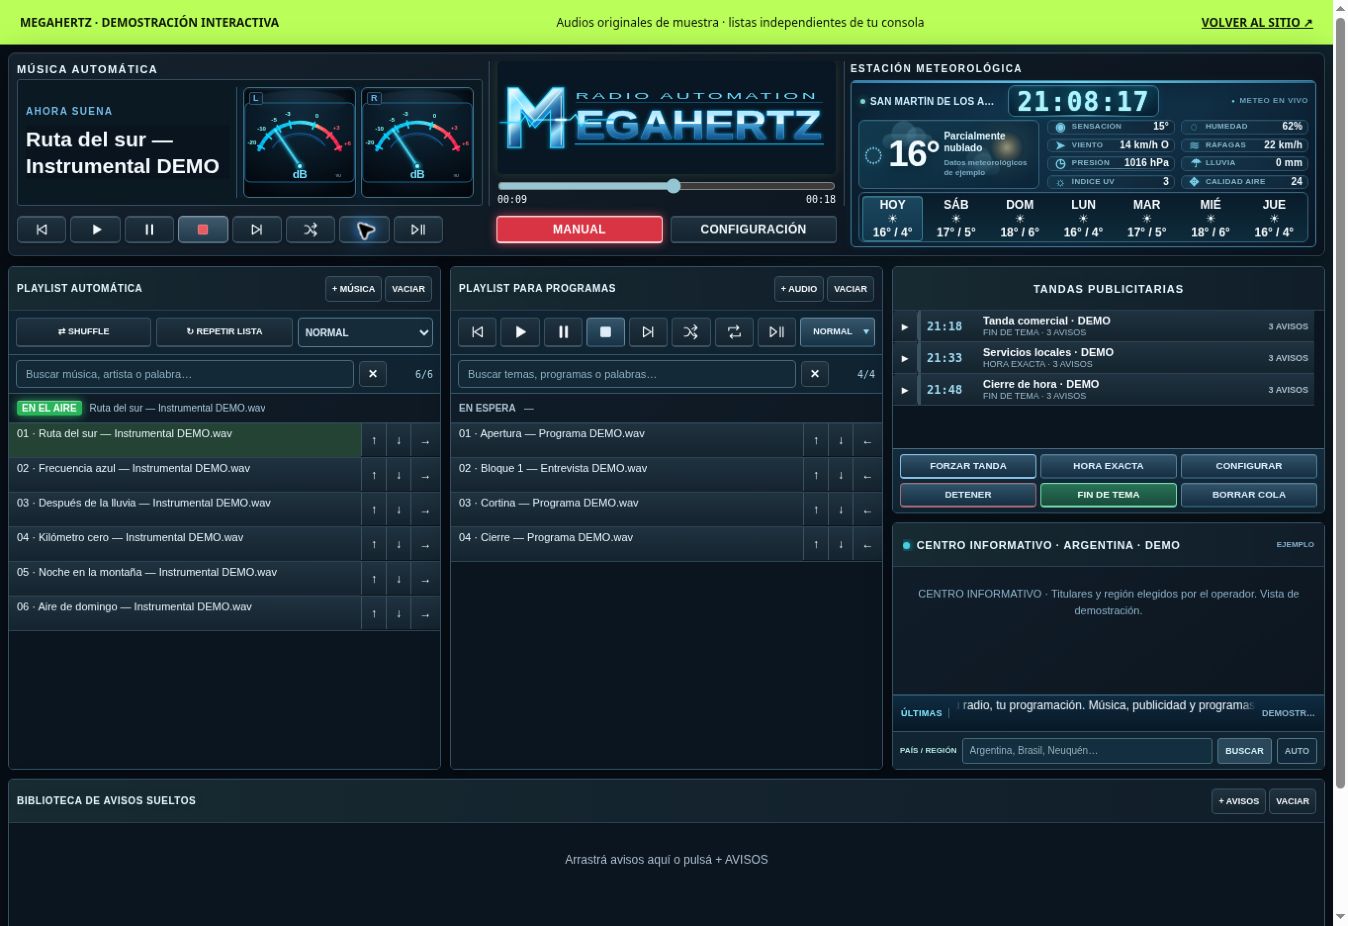
Task: Move 'Noche en la montaña' track up
Action: pos(374,579)
